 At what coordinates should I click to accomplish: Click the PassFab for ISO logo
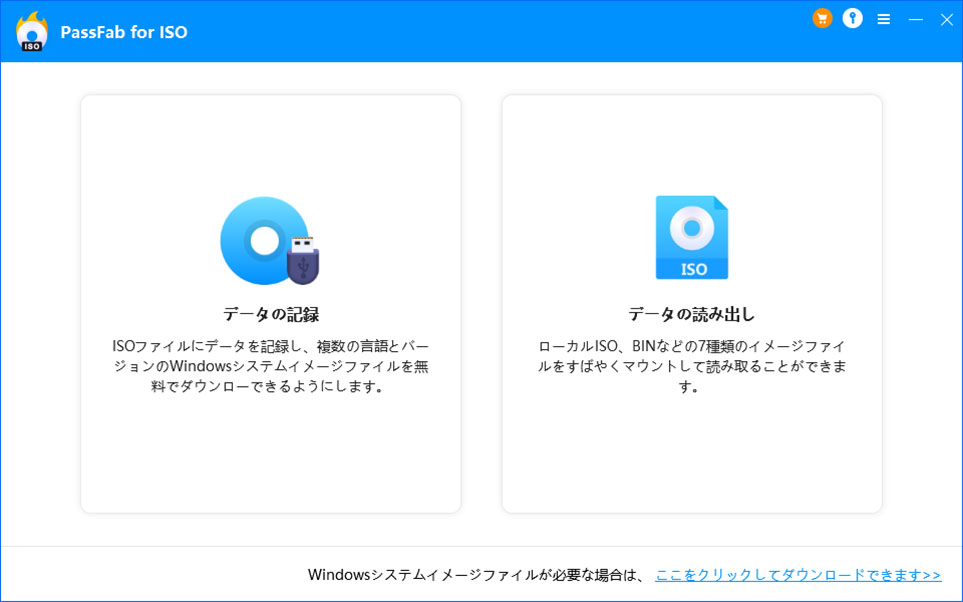click(x=30, y=31)
